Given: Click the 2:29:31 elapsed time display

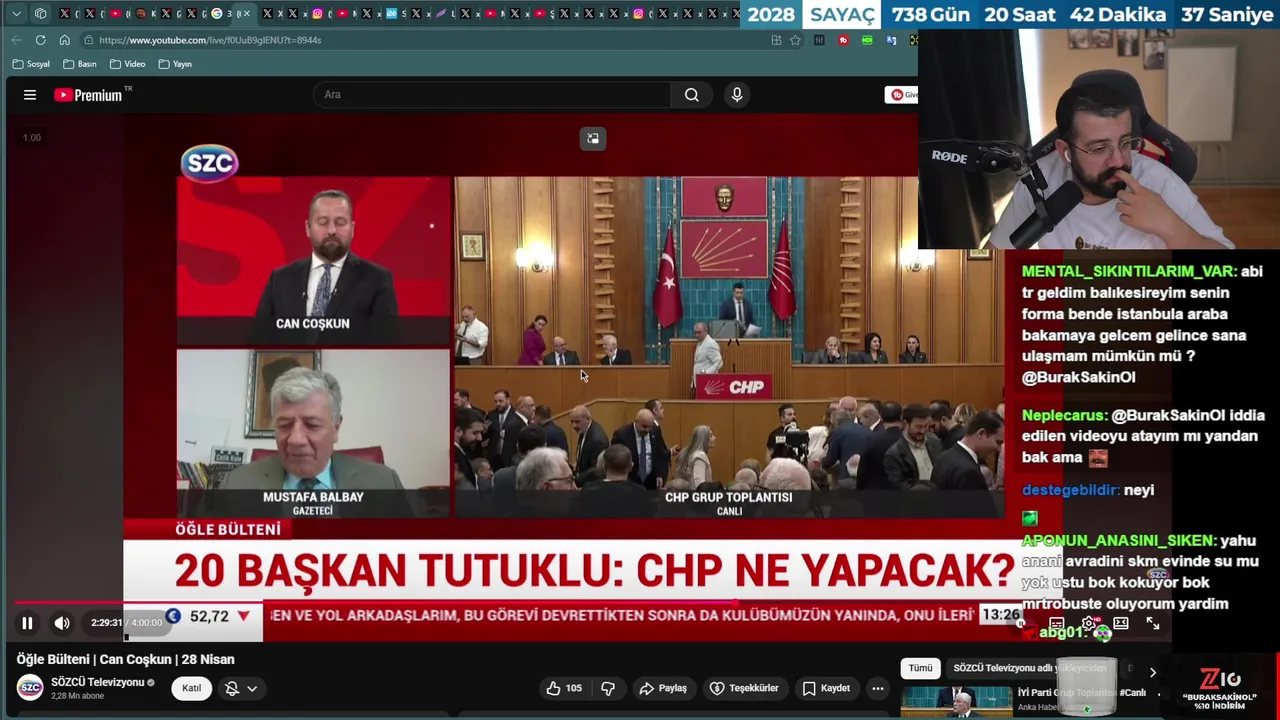Looking at the screenshot, I should pos(107,623).
